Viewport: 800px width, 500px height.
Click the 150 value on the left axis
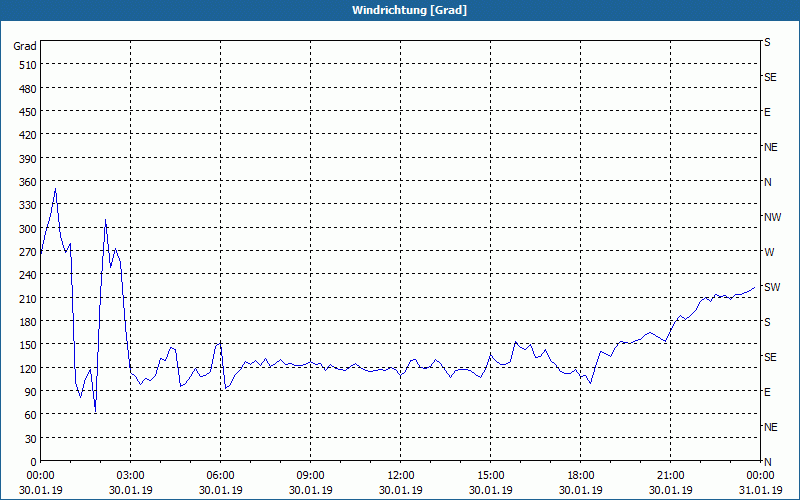[28, 346]
